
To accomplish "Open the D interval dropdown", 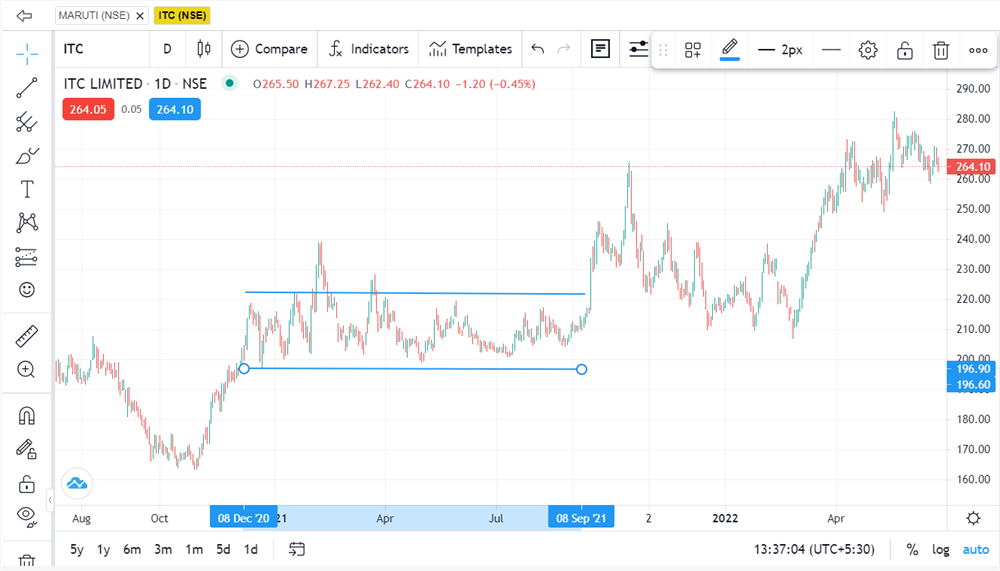I will pos(167,49).
